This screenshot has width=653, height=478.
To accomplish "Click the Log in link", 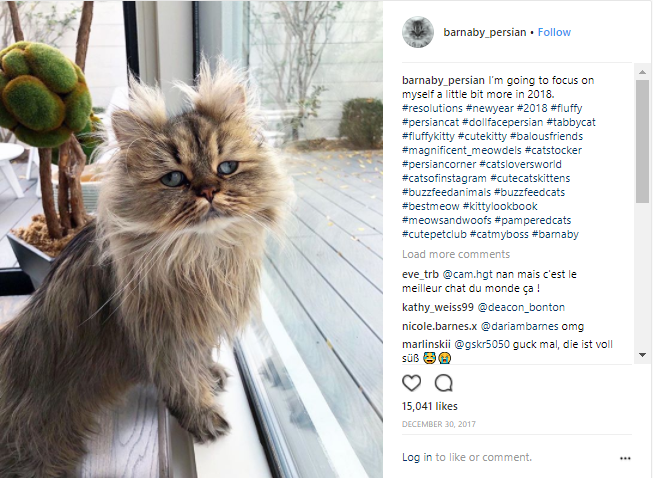I will tap(417, 457).
